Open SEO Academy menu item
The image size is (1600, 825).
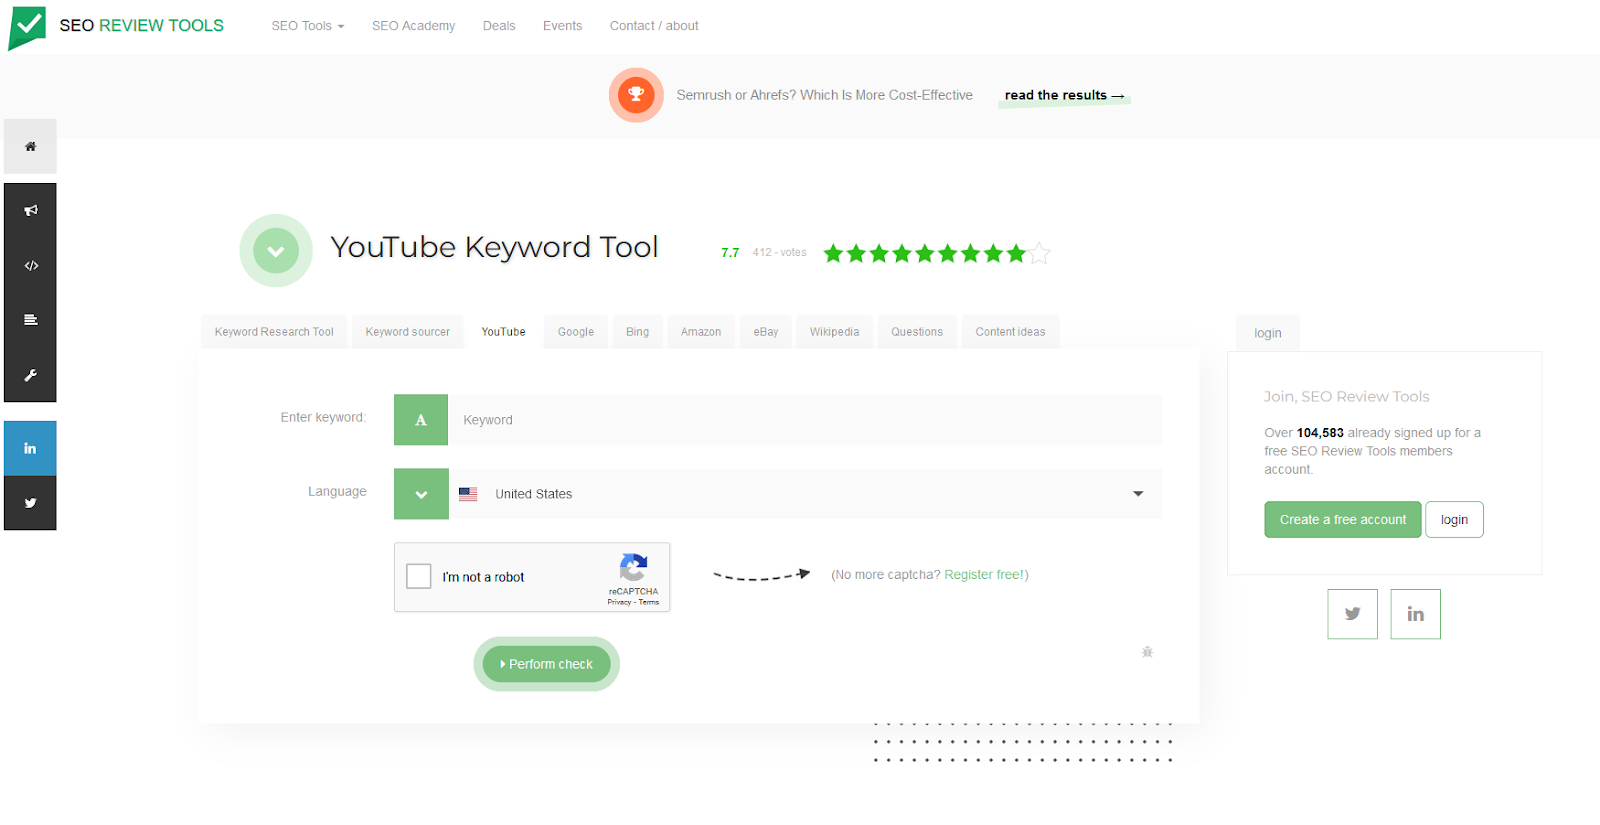click(x=413, y=26)
